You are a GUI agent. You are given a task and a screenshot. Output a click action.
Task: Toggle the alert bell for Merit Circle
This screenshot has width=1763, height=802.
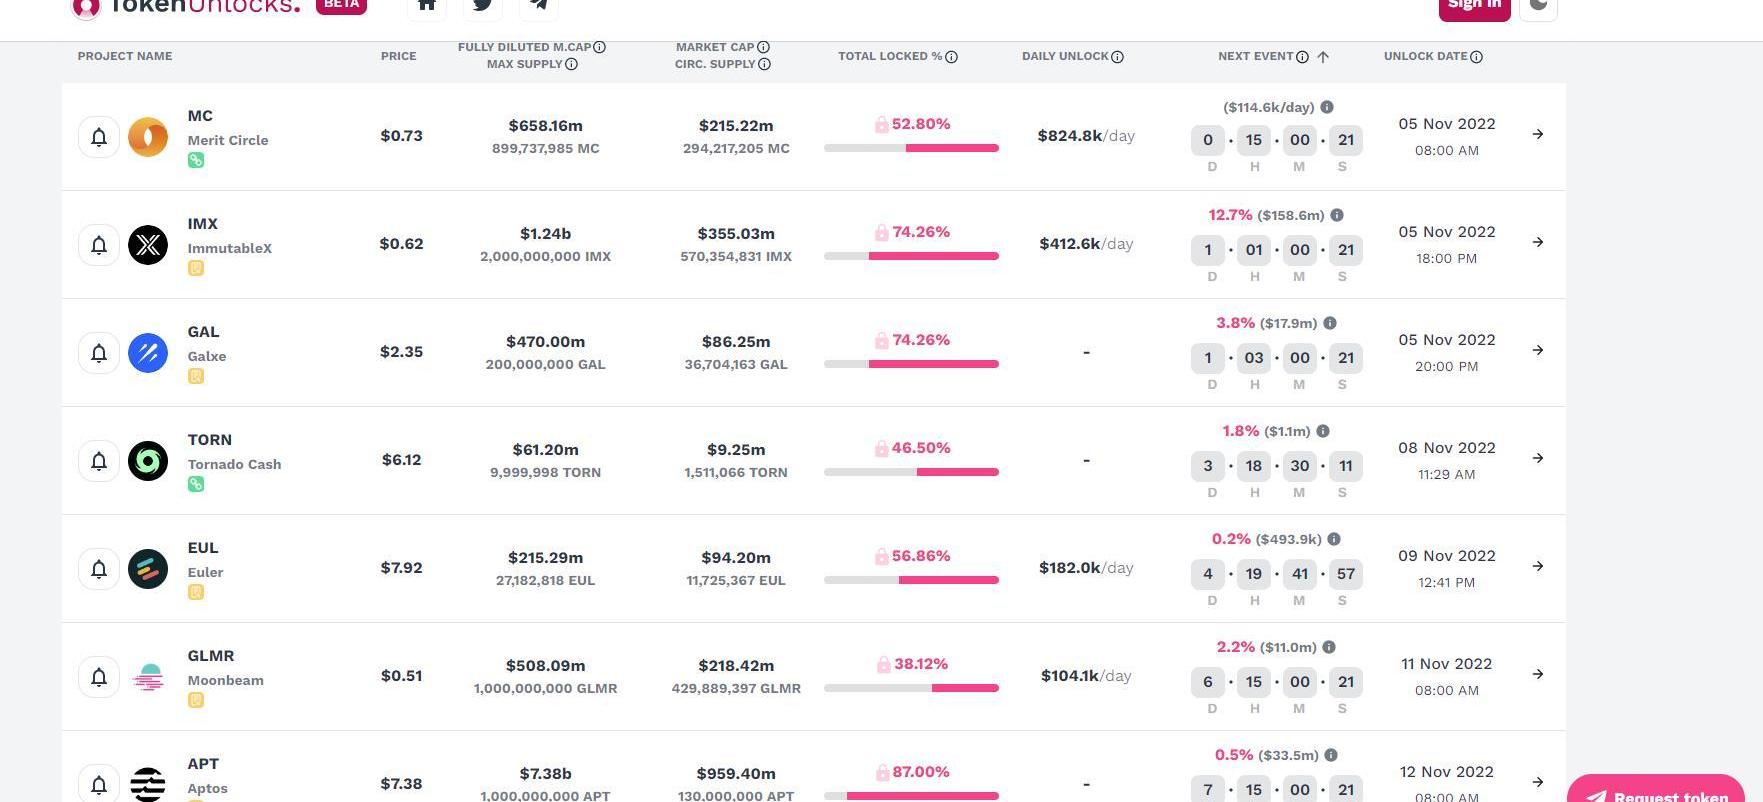[99, 137]
